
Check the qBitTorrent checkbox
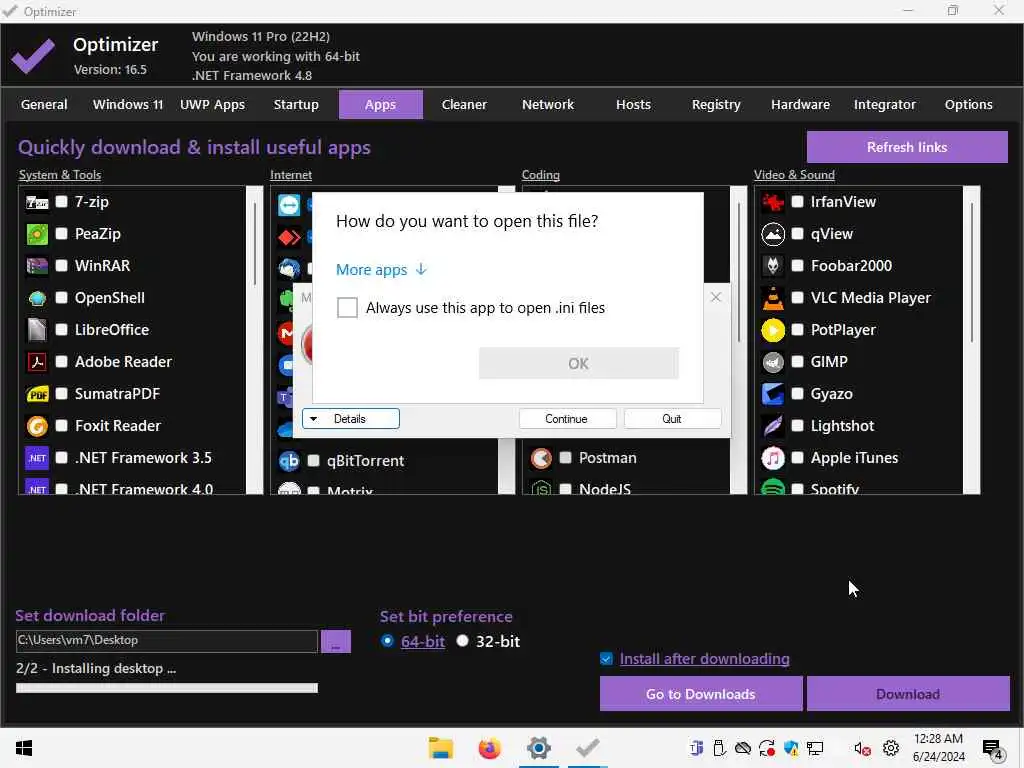point(313,461)
